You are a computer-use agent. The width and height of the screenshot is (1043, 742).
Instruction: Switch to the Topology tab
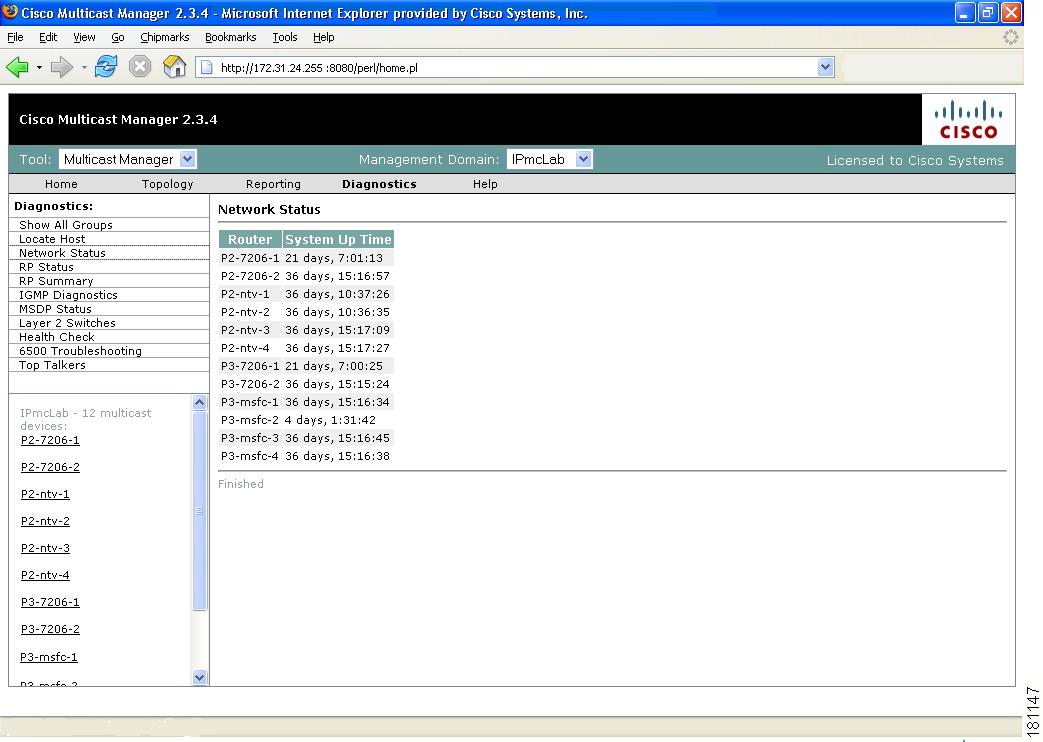click(168, 184)
